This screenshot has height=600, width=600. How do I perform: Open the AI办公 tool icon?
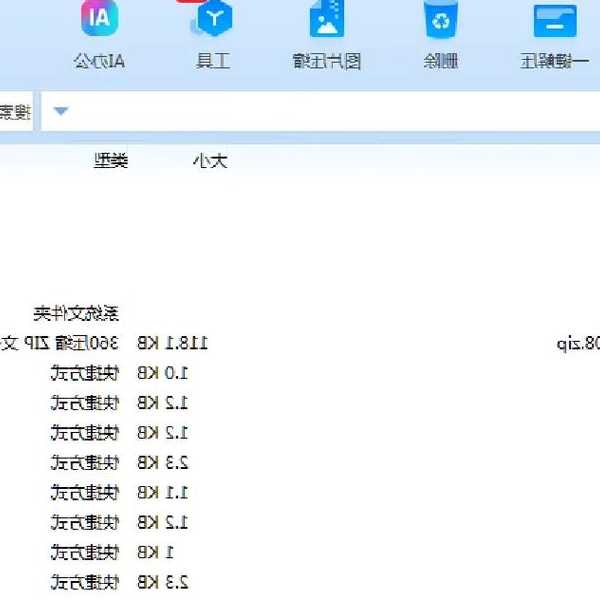click(98, 20)
